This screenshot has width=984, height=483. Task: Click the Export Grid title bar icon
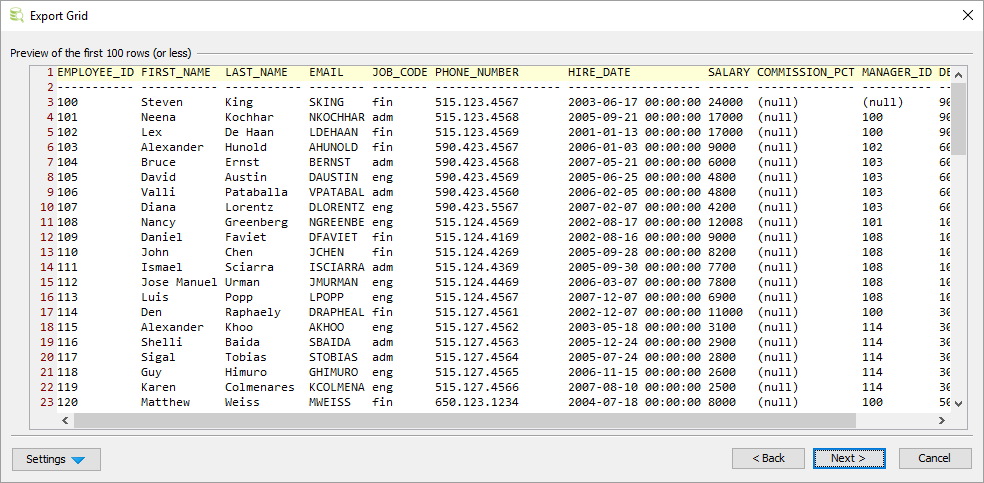tap(16, 15)
